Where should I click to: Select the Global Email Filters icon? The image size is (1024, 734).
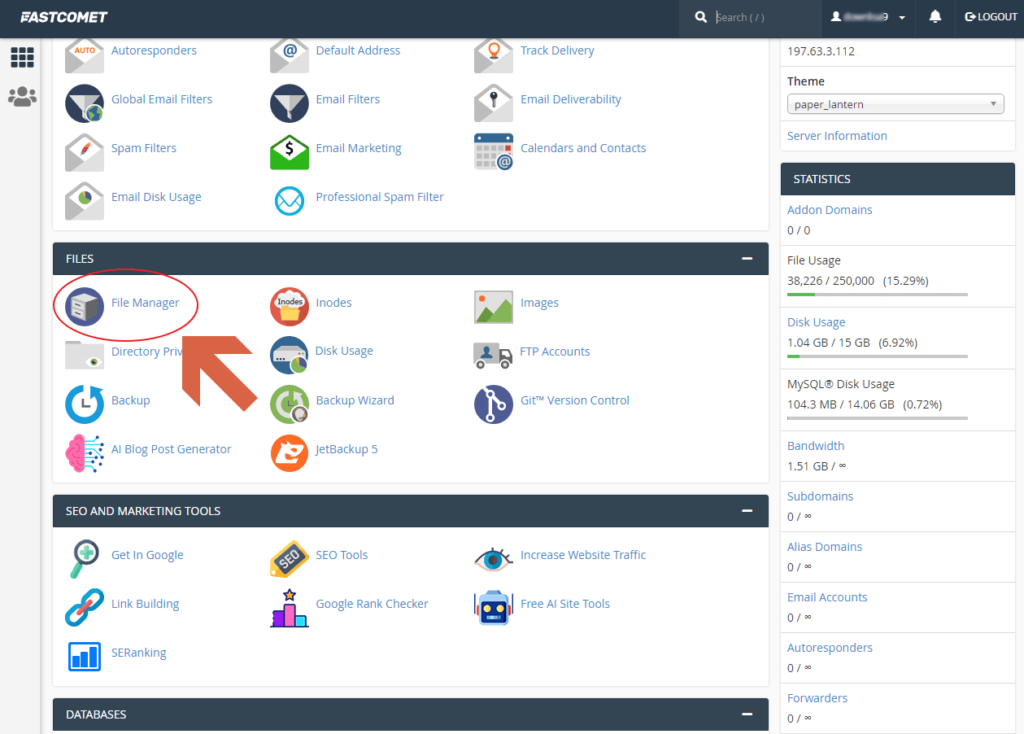pos(84,103)
